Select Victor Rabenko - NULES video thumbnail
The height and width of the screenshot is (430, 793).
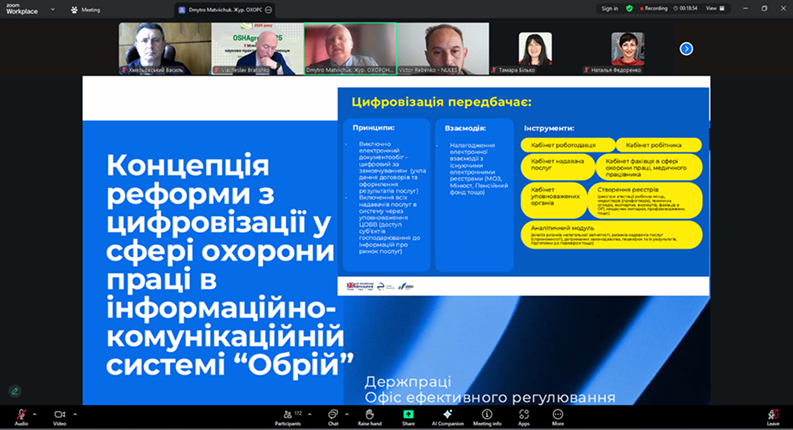[x=443, y=49]
